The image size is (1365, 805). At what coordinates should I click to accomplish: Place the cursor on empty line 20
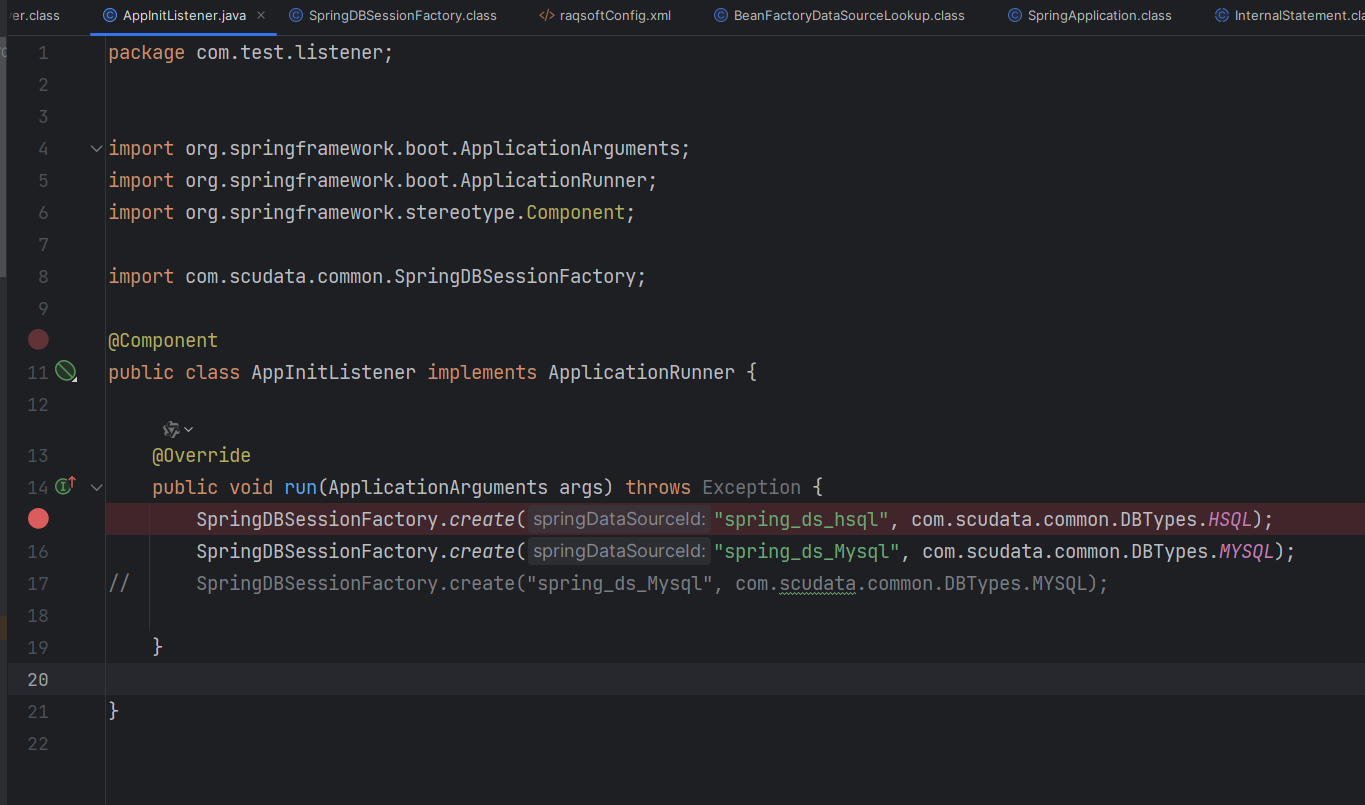pos(600,679)
